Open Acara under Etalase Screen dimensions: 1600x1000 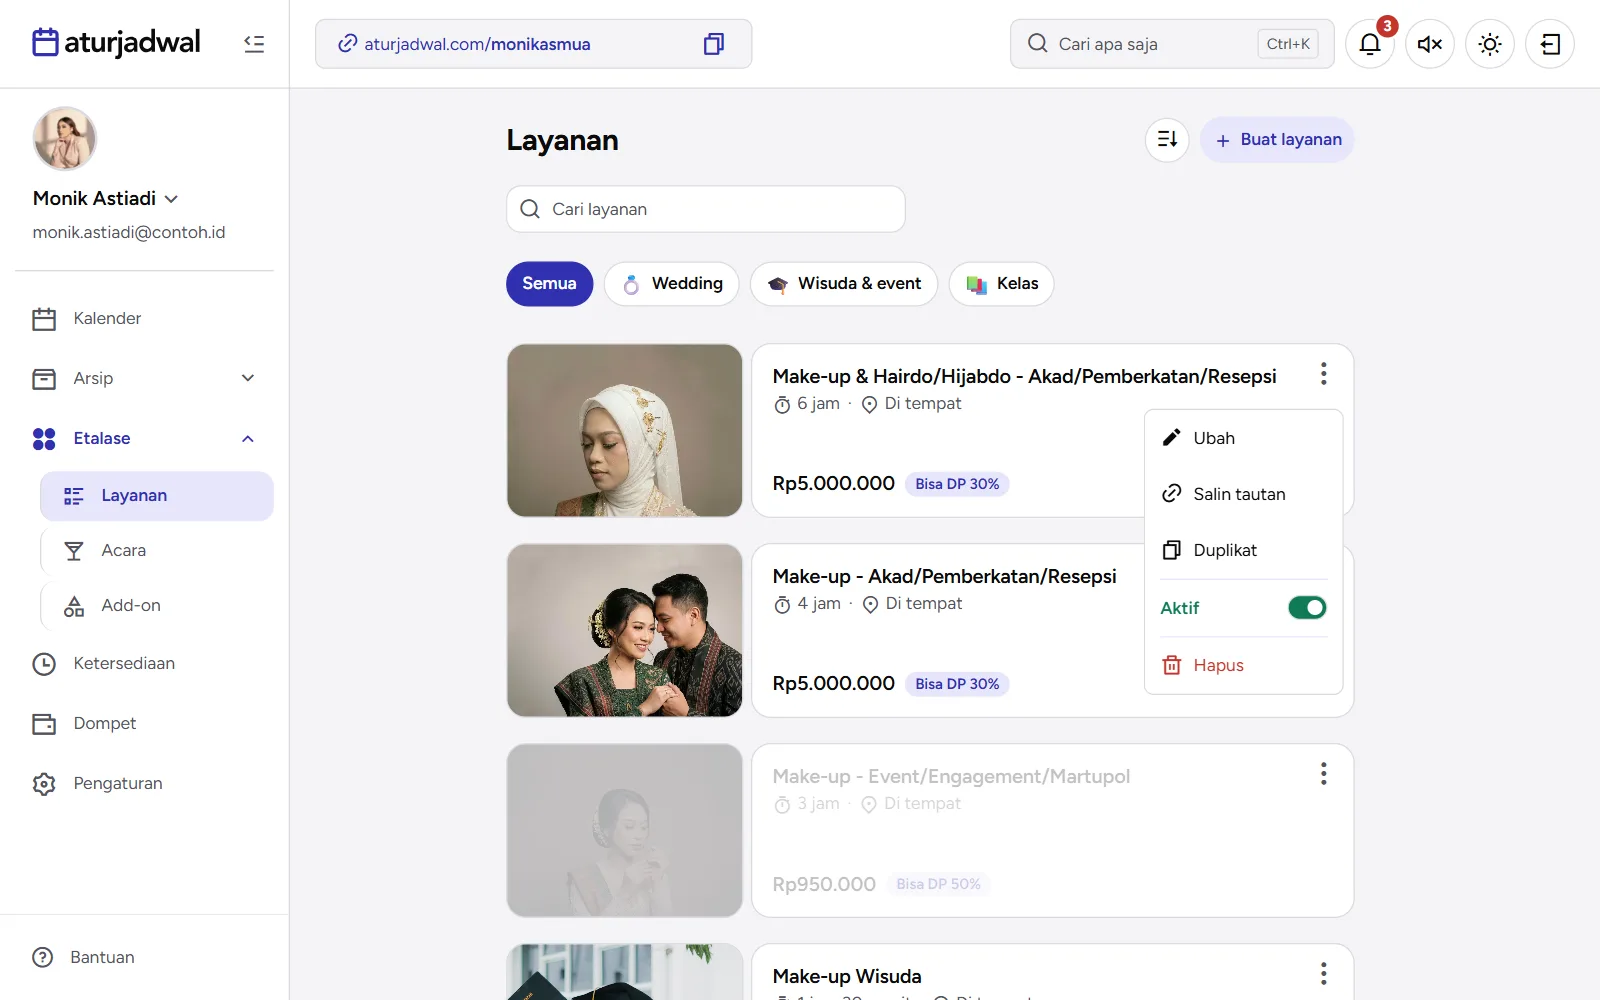(x=157, y=551)
